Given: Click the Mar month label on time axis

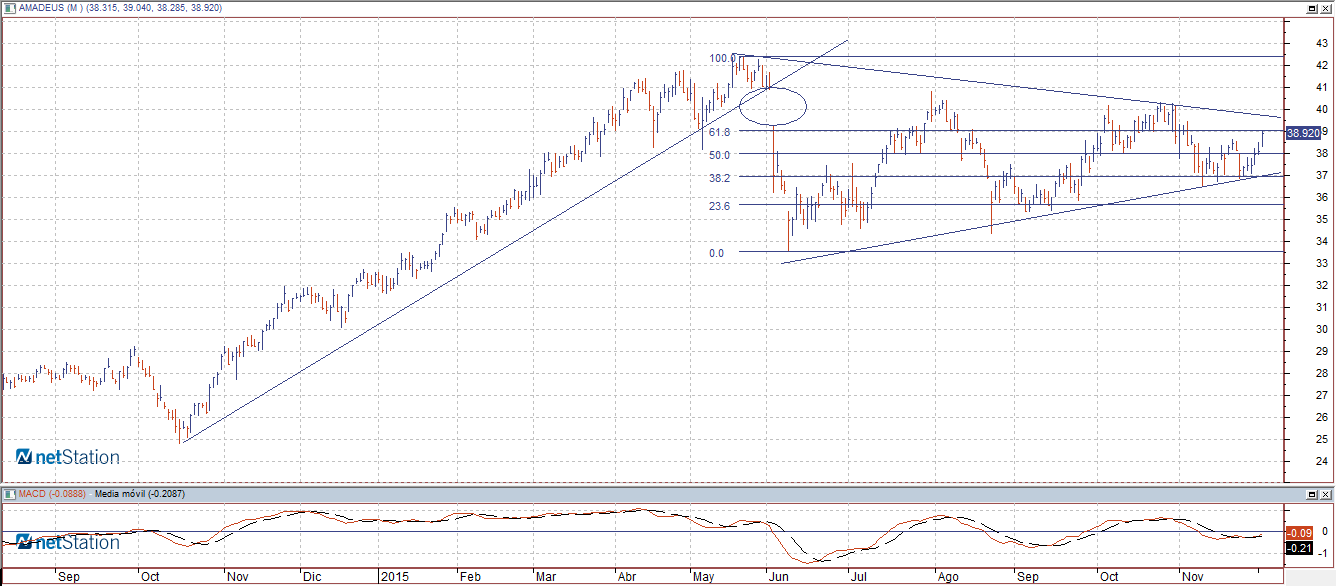Looking at the screenshot, I should 545,577.
